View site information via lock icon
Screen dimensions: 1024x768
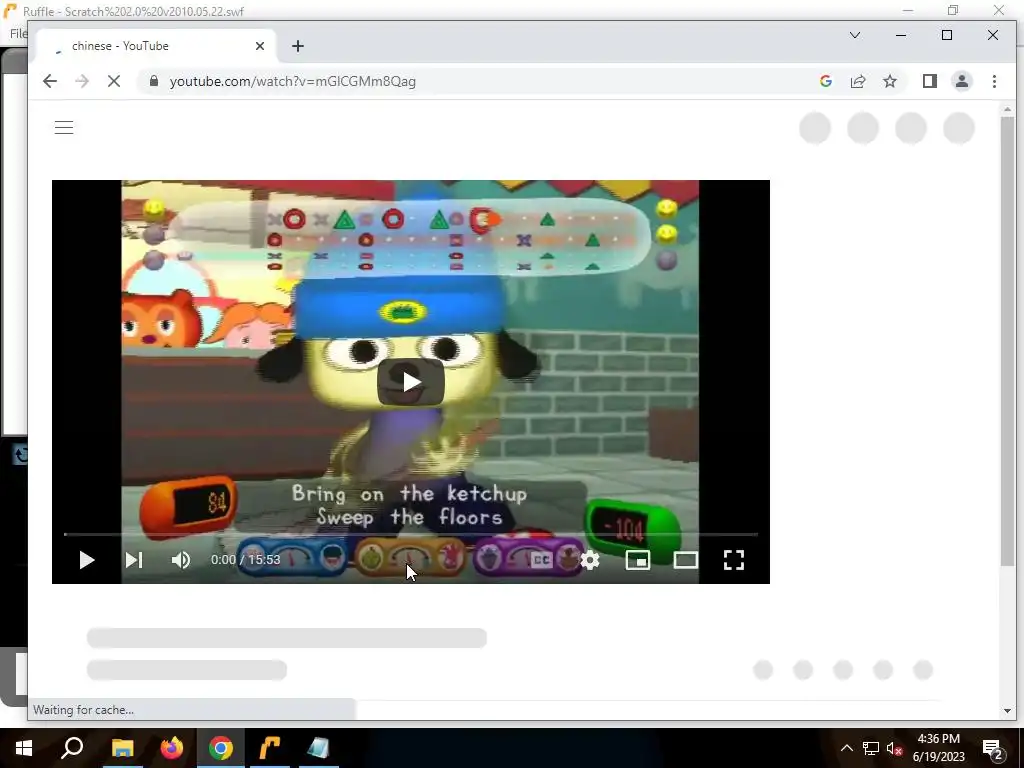[153, 81]
